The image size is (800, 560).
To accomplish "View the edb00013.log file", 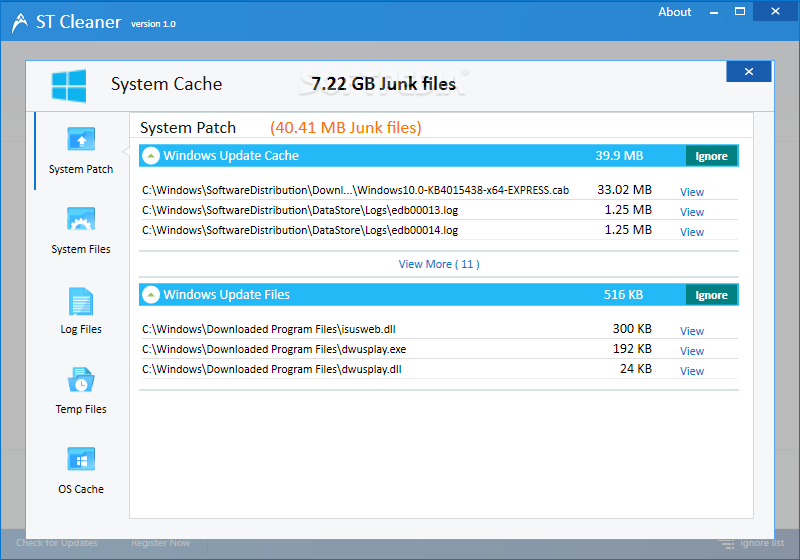I will click(692, 212).
